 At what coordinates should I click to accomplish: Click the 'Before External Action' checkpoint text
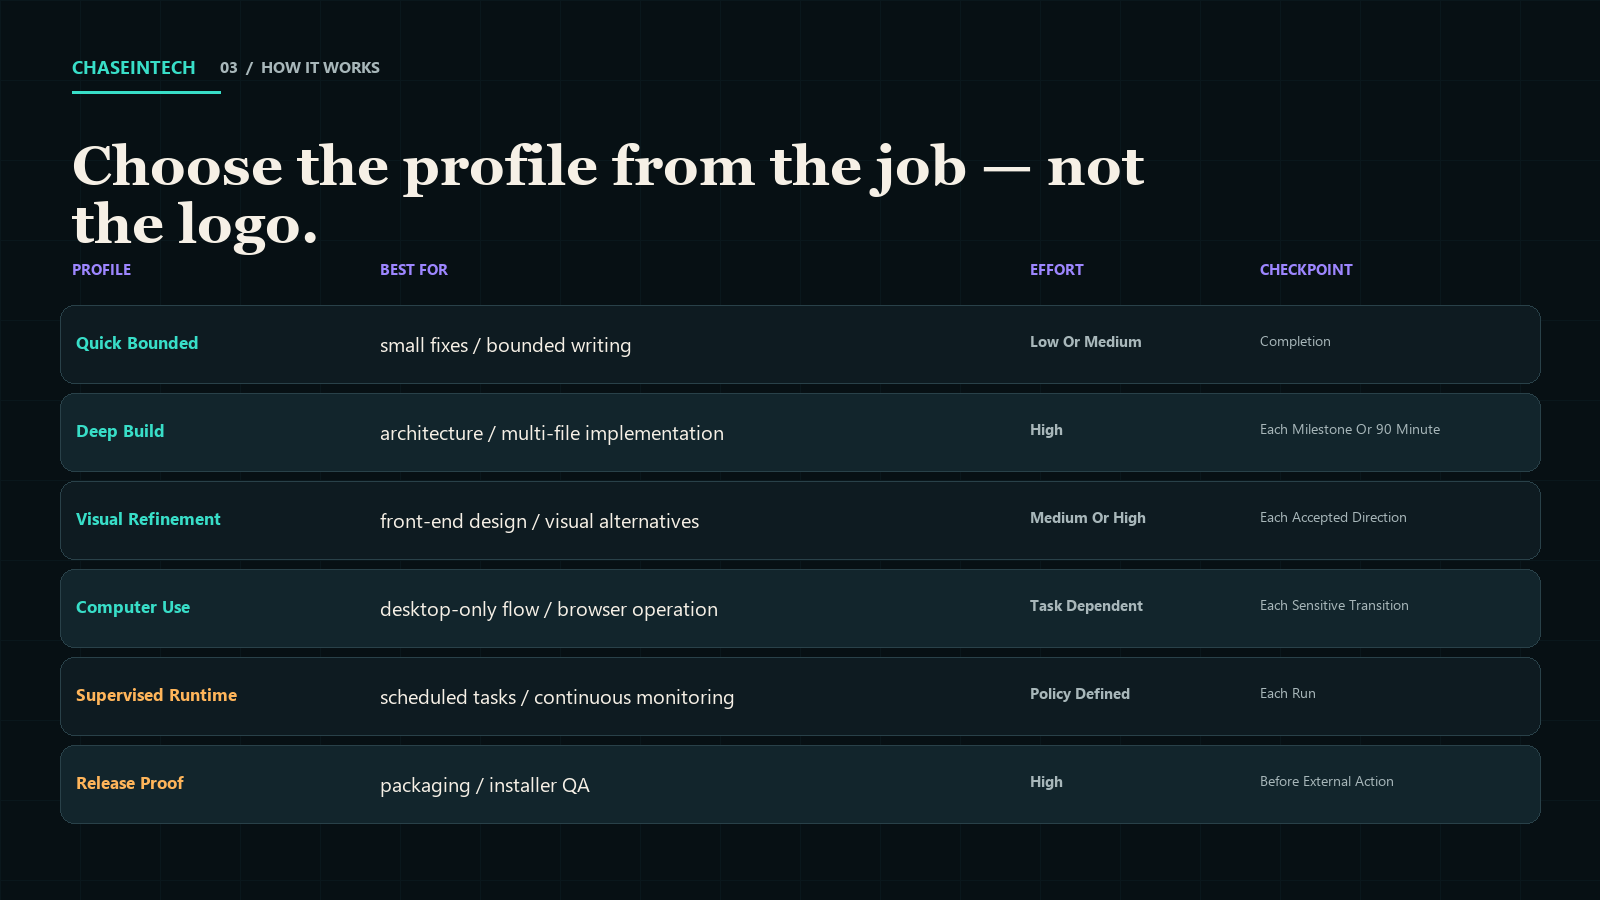point(1327,781)
